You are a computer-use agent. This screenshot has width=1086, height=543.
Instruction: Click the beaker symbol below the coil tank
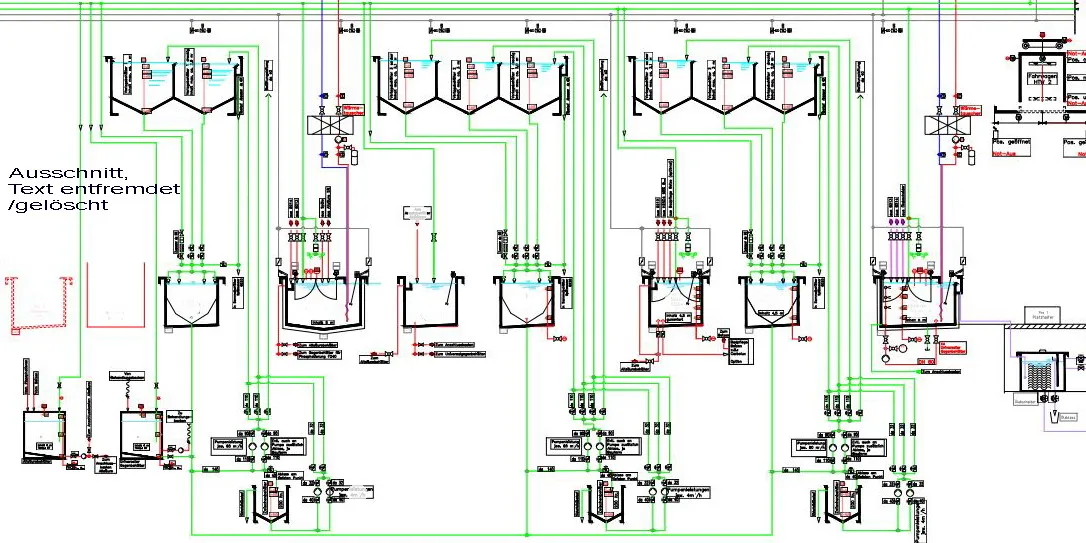pyautogui.click(x=1052, y=417)
